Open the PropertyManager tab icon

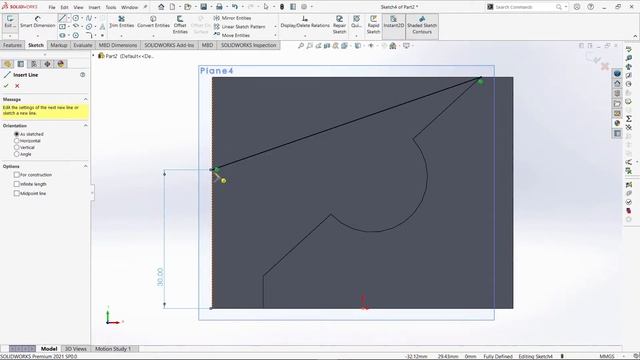coord(21,64)
